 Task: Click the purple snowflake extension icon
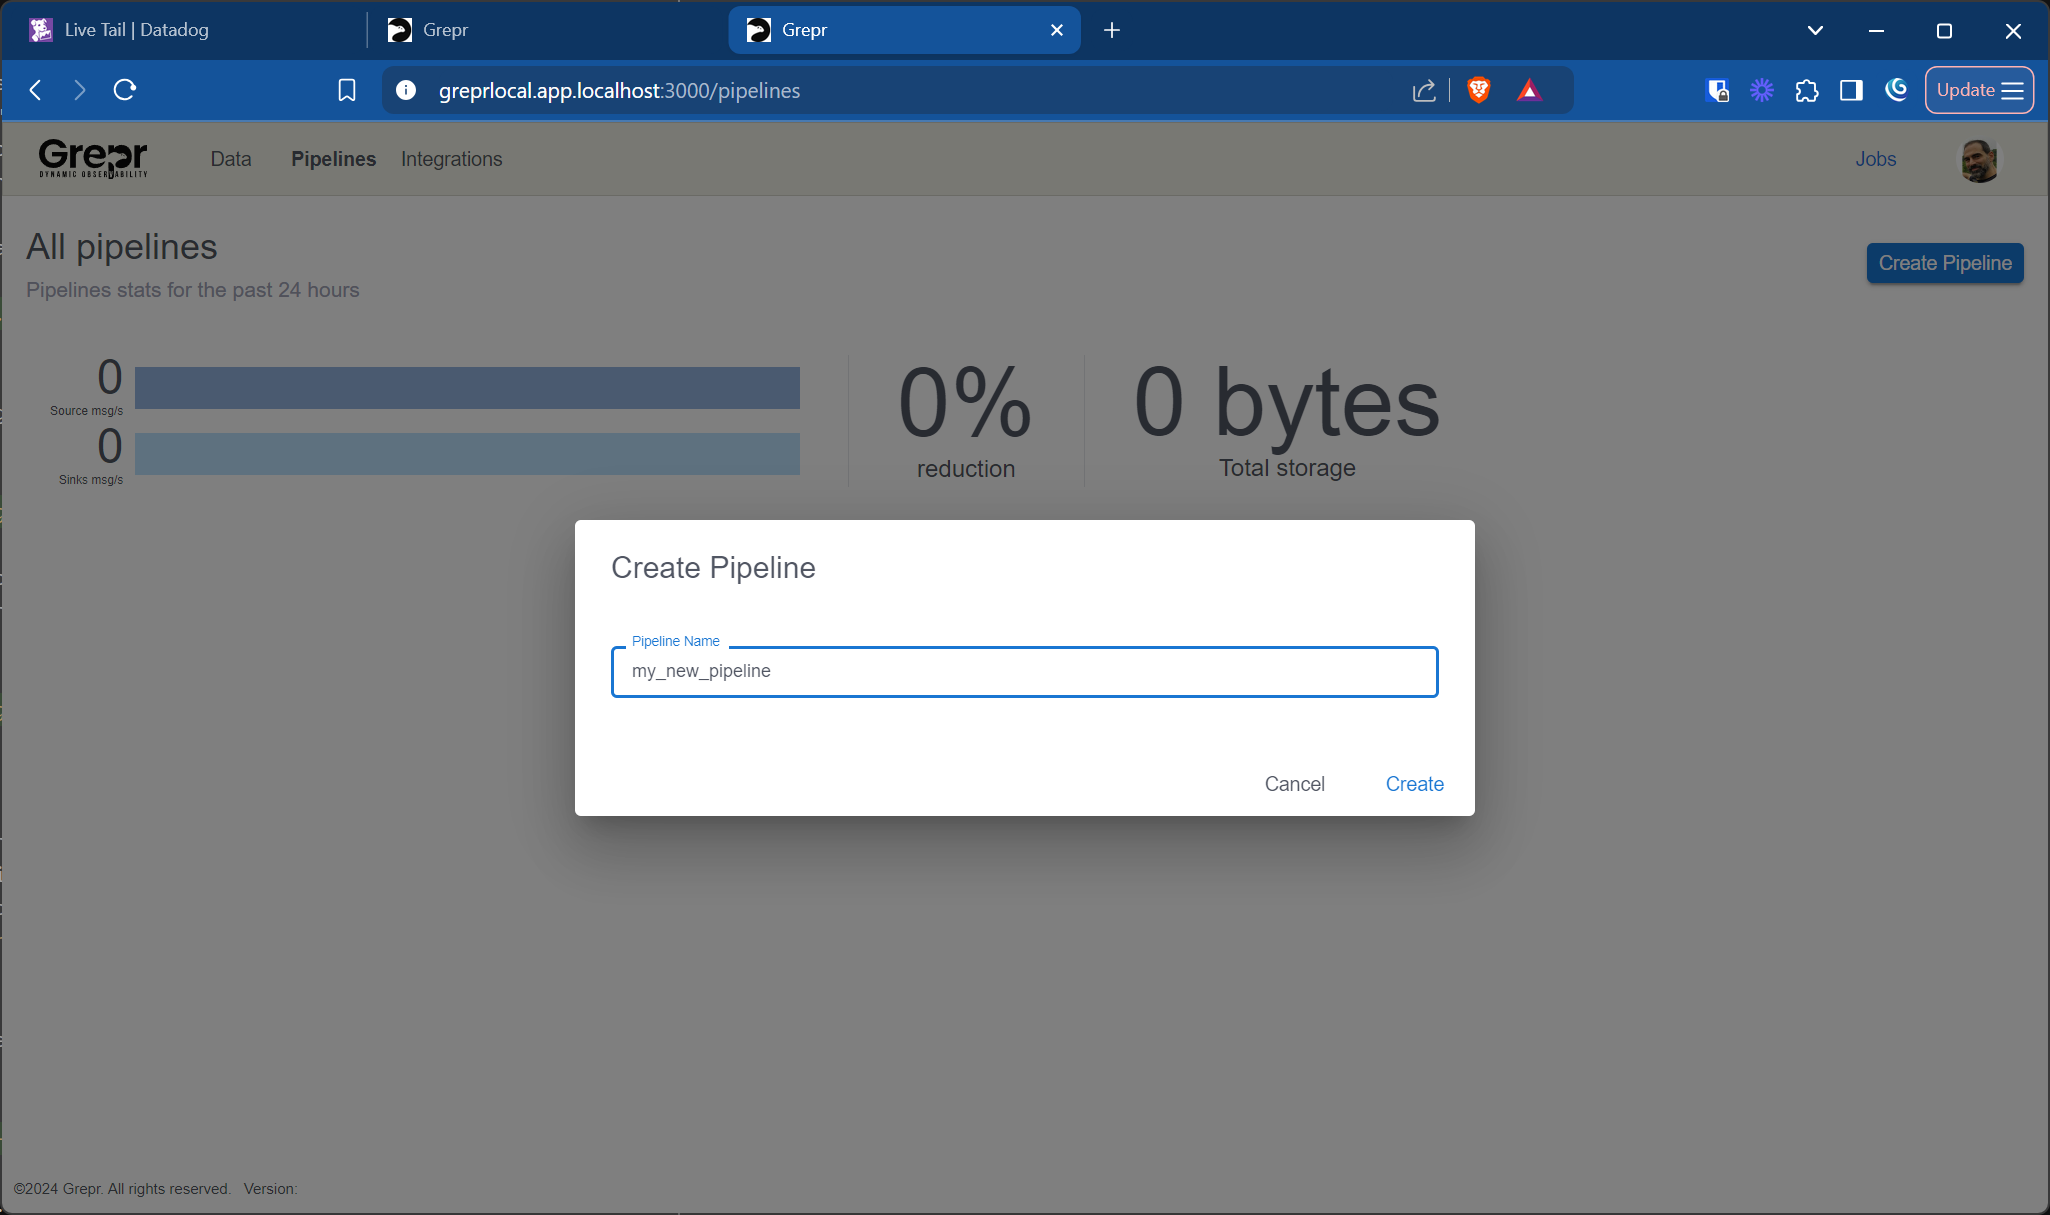(x=1762, y=90)
